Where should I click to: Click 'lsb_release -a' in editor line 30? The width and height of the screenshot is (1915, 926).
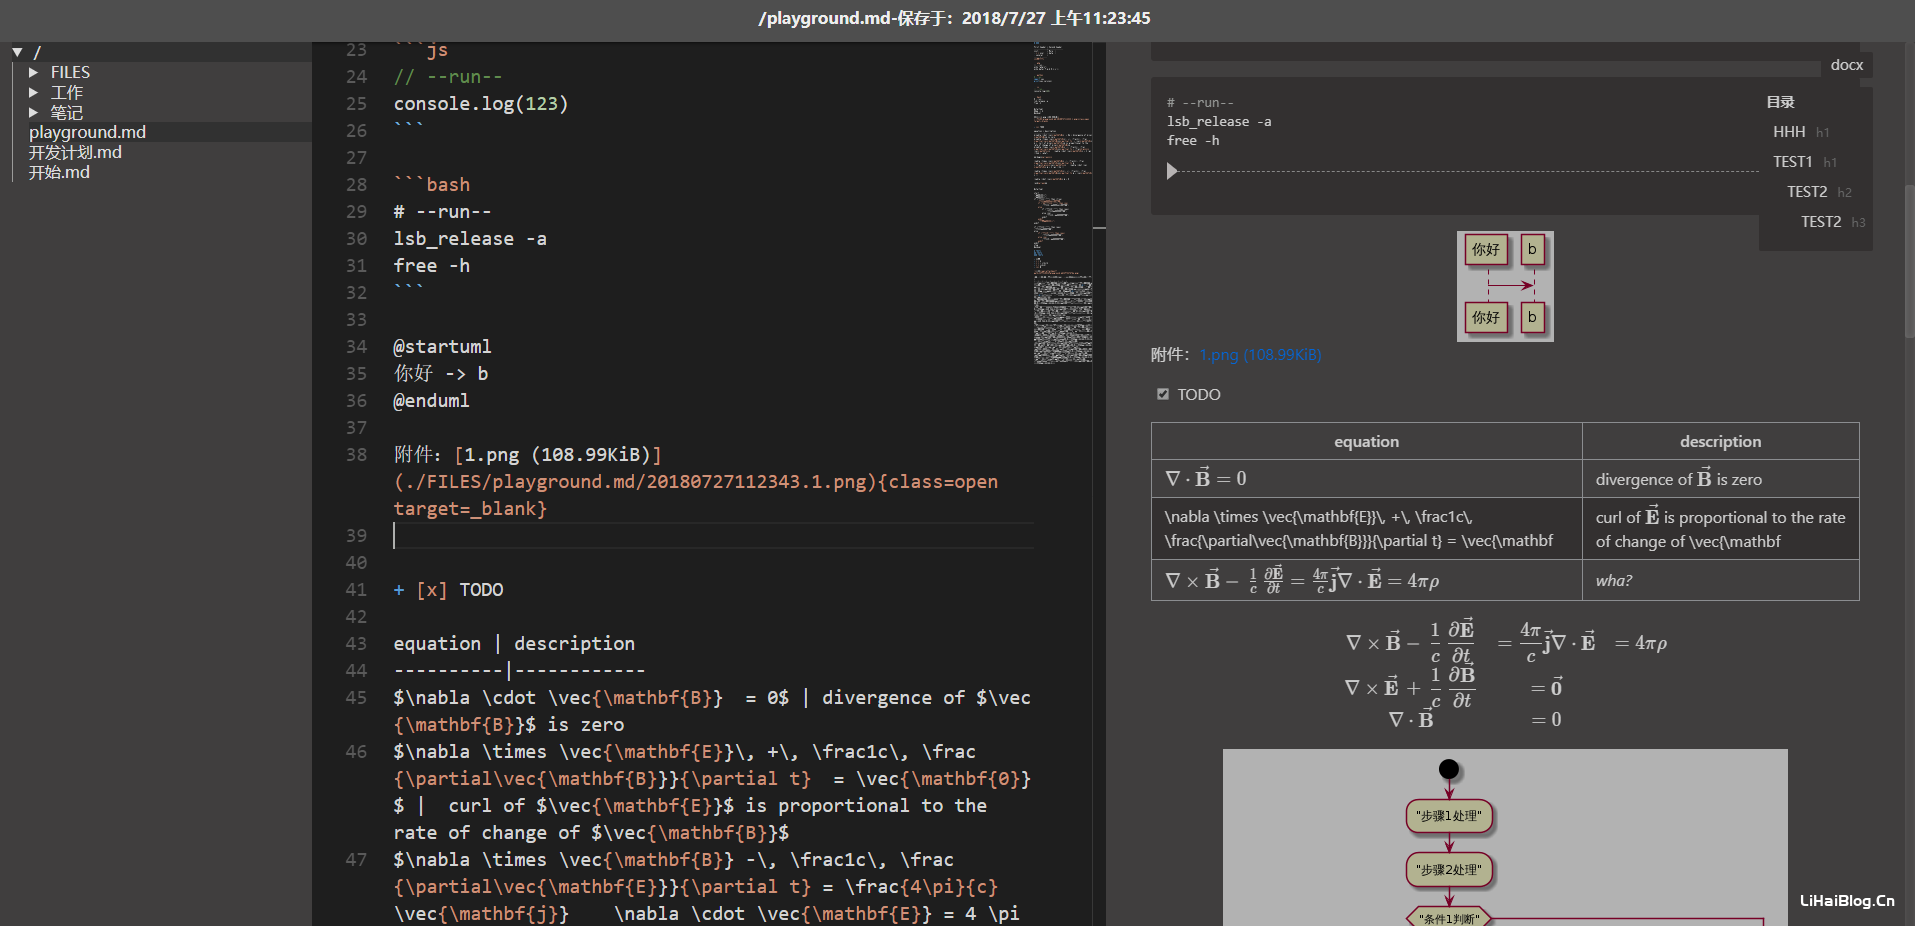(x=470, y=239)
